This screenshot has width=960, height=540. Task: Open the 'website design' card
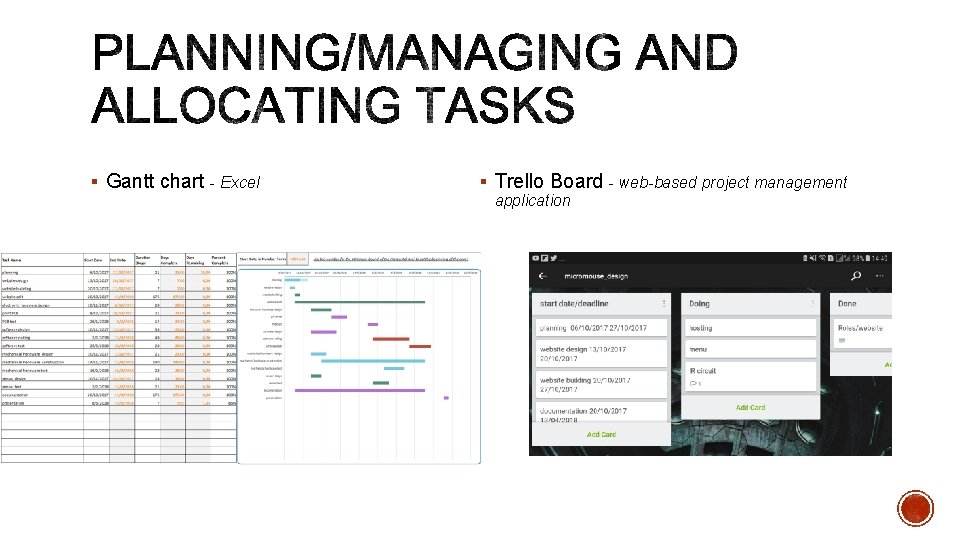[x=601, y=353]
